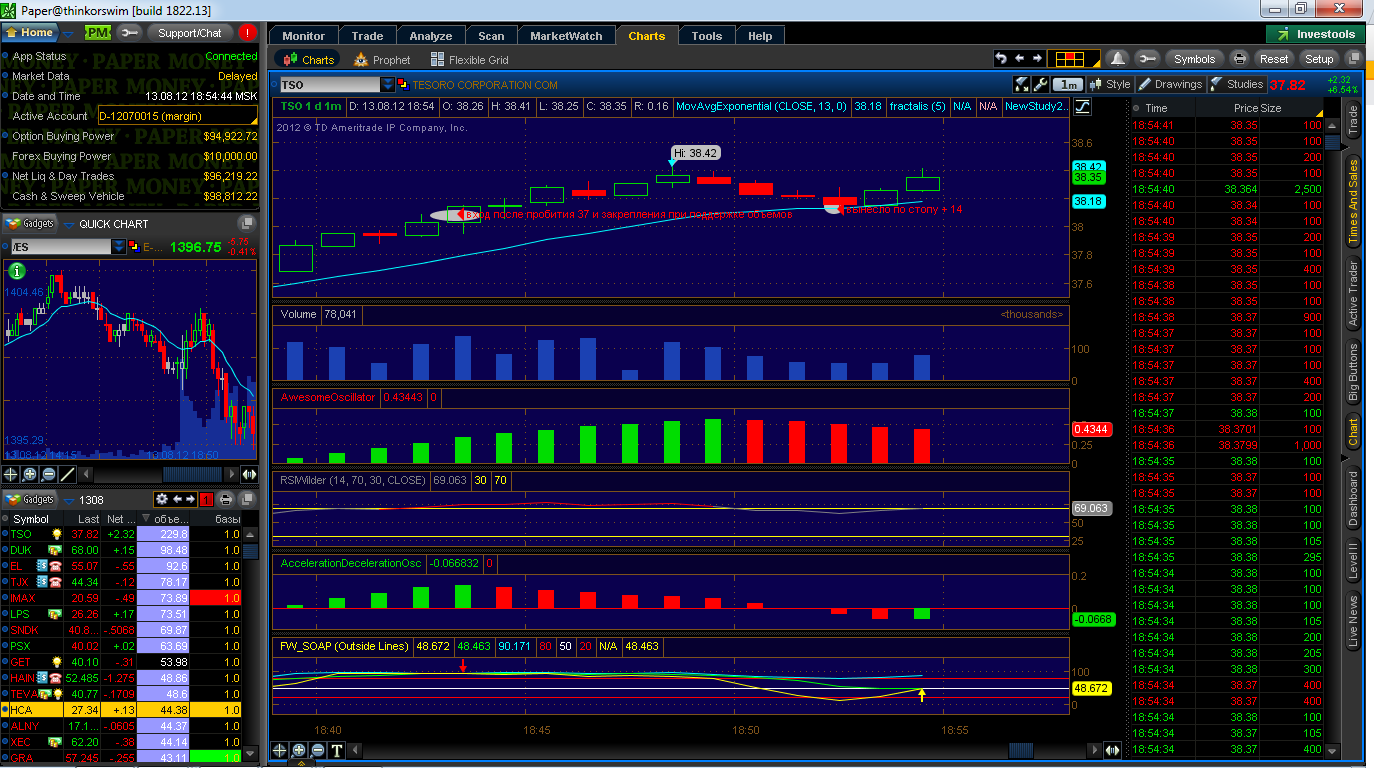Toggle the green PM paper money icon
Image resolution: width=1374 pixels, height=768 pixels.
97,33
